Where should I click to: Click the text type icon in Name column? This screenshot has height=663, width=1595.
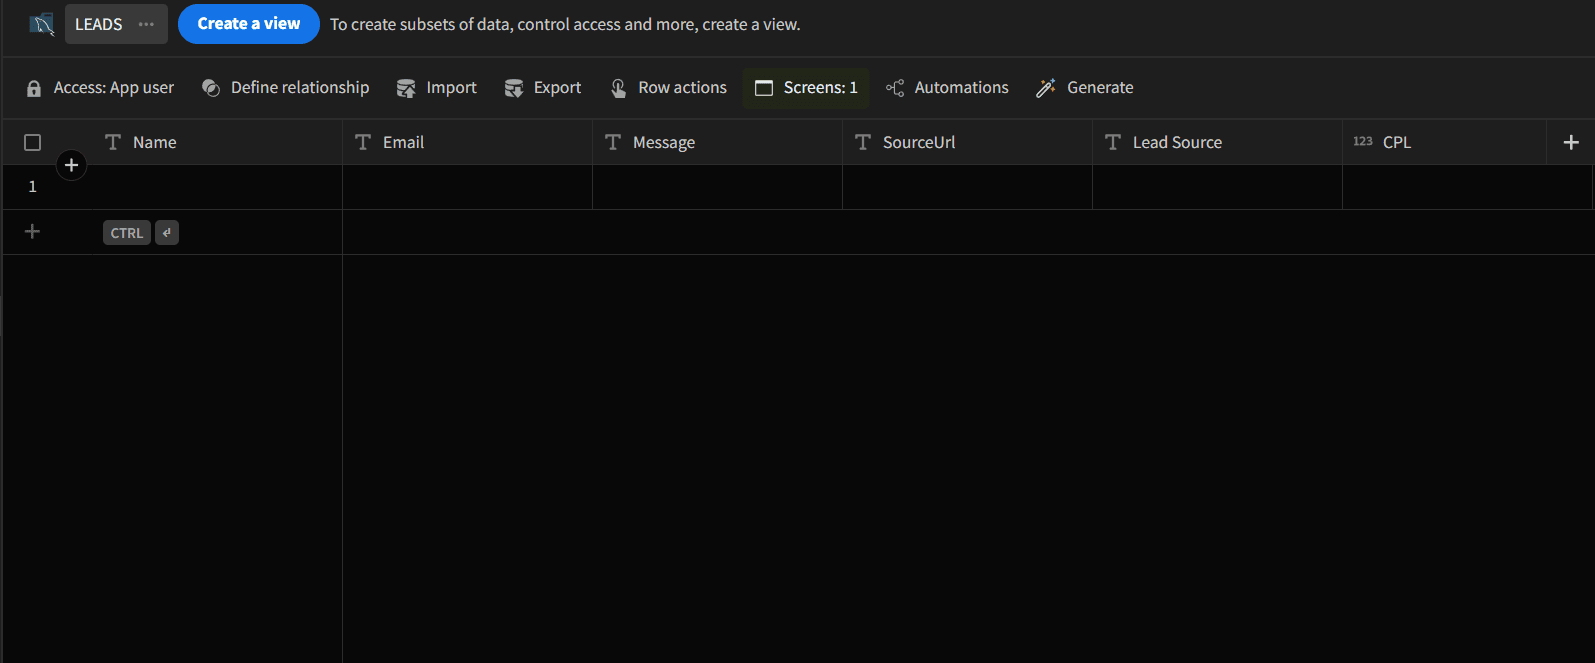113,142
